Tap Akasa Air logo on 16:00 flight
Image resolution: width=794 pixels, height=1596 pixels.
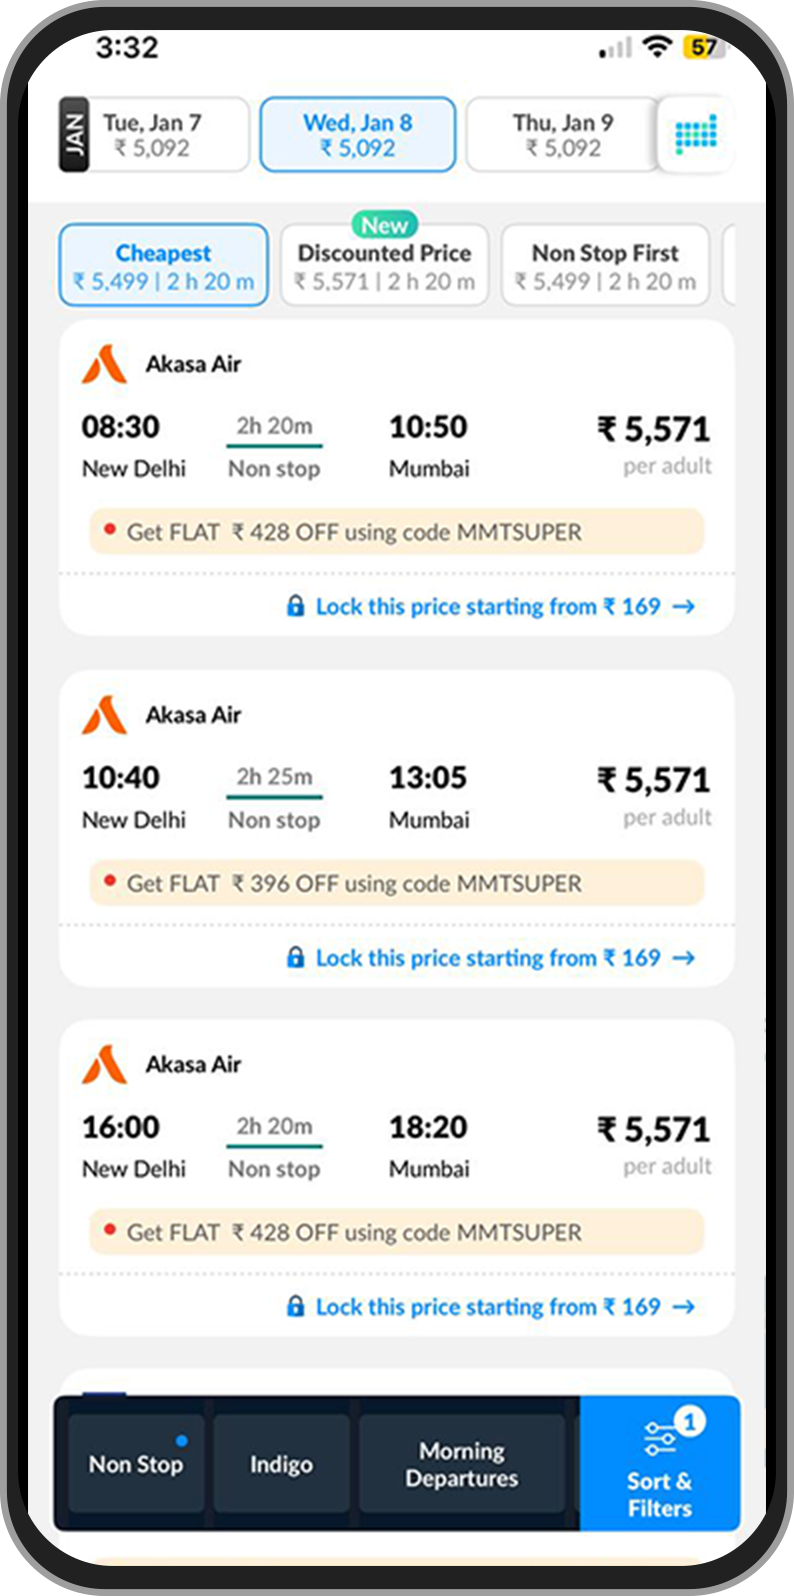click(x=104, y=1064)
